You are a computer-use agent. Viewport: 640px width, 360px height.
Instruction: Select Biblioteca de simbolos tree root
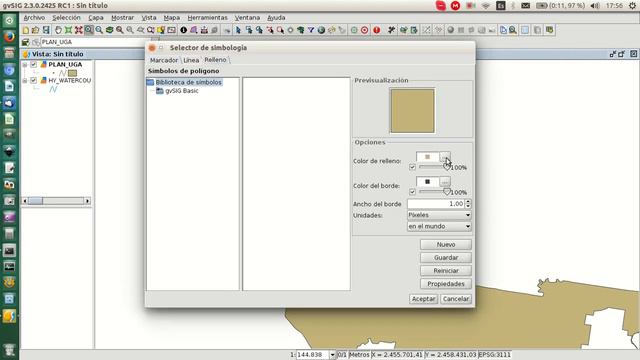(184, 82)
